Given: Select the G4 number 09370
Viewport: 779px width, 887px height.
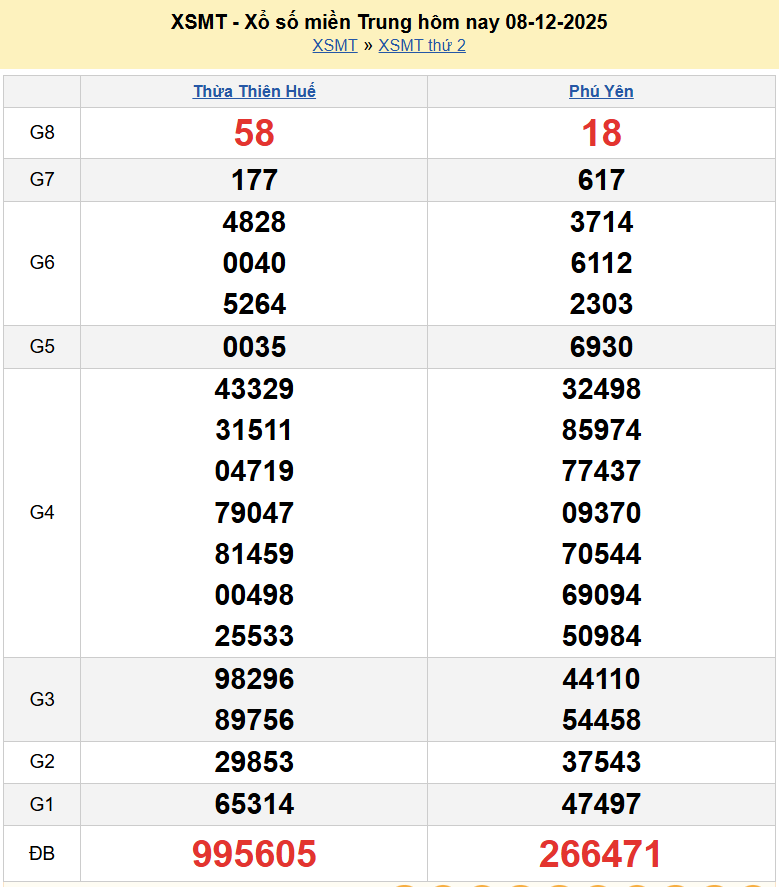Looking at the screenshot, I should 601,513.
